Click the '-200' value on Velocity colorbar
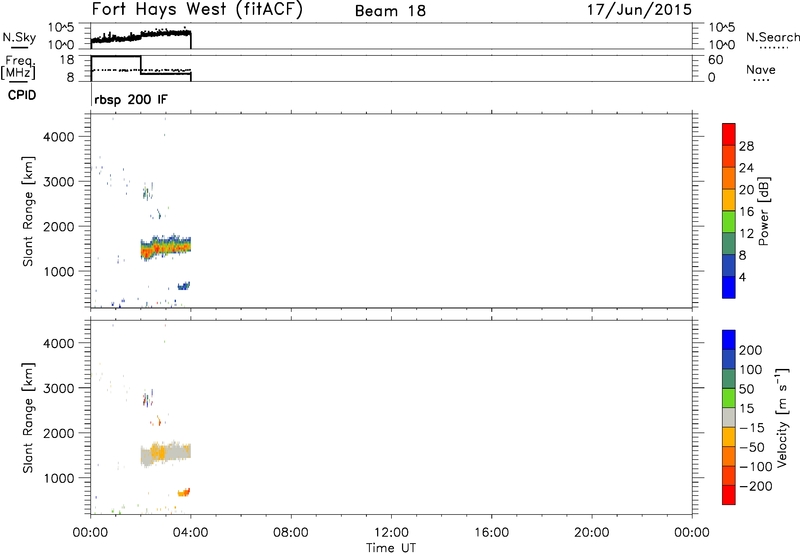Viewport: 800px width, 554px height. tap(756, 486)
